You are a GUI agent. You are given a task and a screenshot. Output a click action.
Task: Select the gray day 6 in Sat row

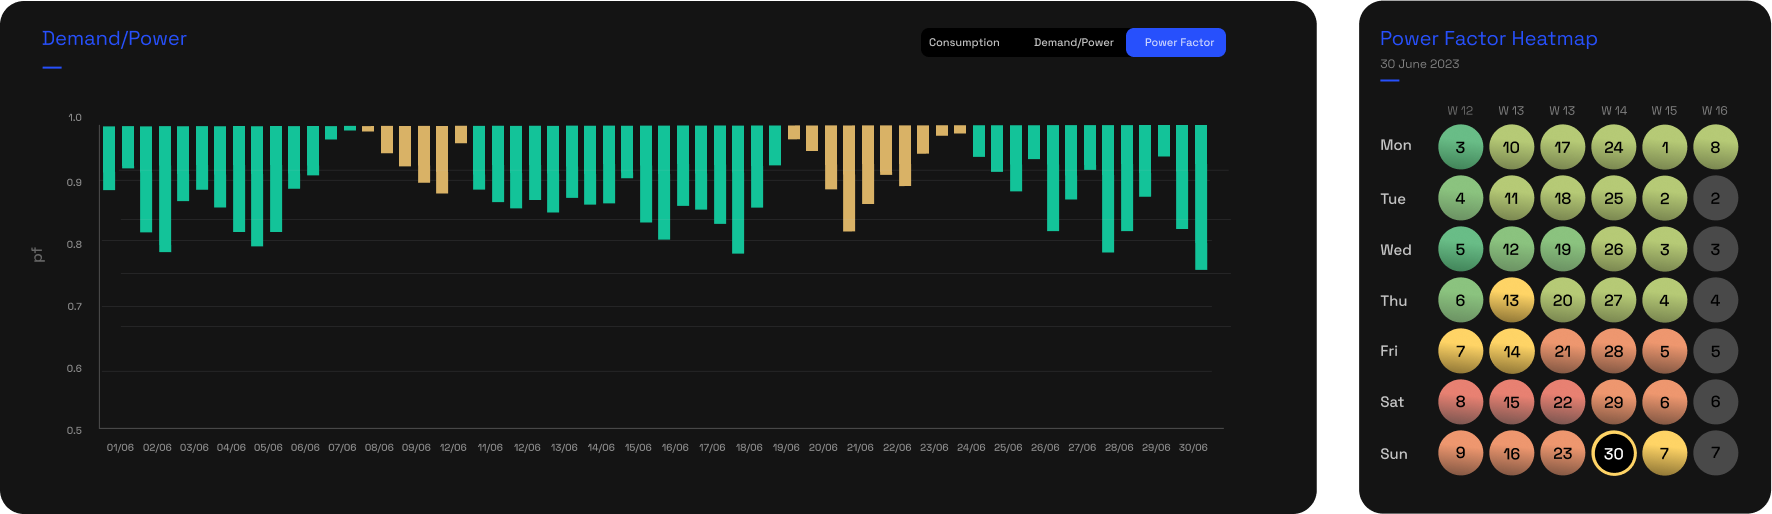[x=1715, y=402]
